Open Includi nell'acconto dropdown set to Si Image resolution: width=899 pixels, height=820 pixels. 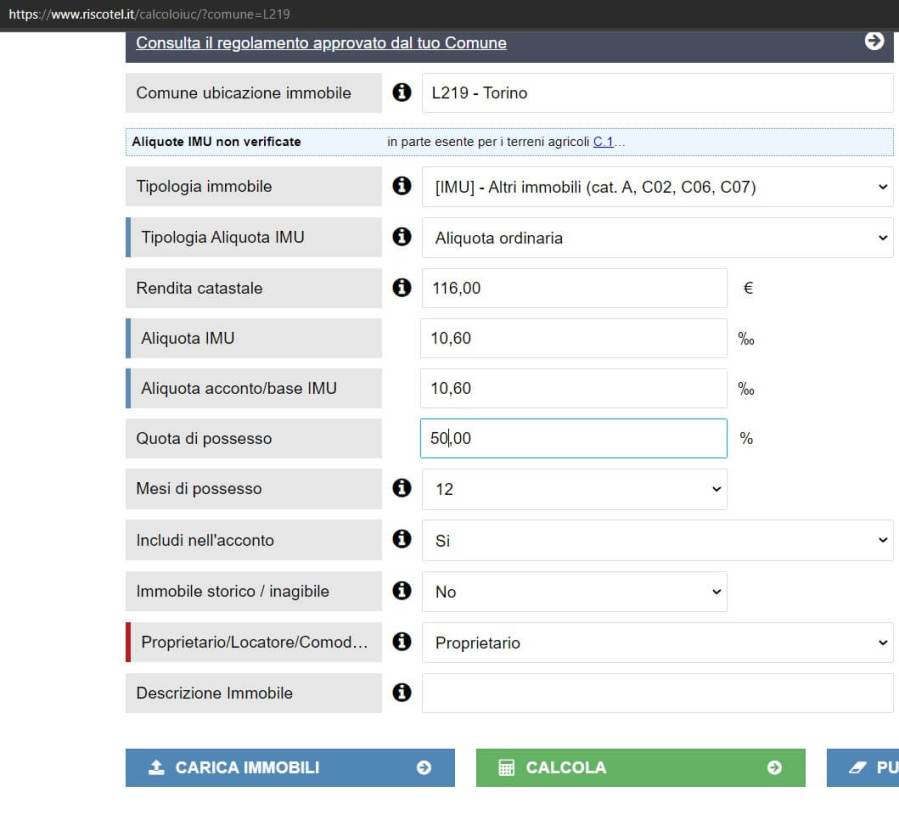(x=657, y=540)
